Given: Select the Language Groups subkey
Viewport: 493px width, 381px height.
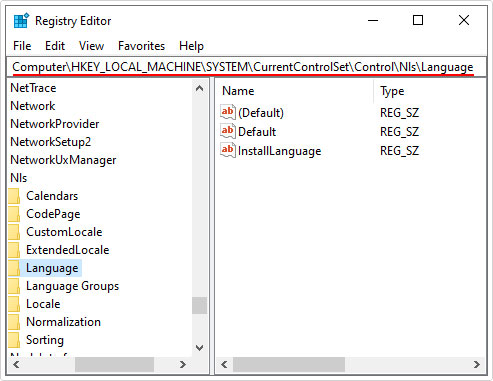Looking at the screenshot, I should point(73,286).
